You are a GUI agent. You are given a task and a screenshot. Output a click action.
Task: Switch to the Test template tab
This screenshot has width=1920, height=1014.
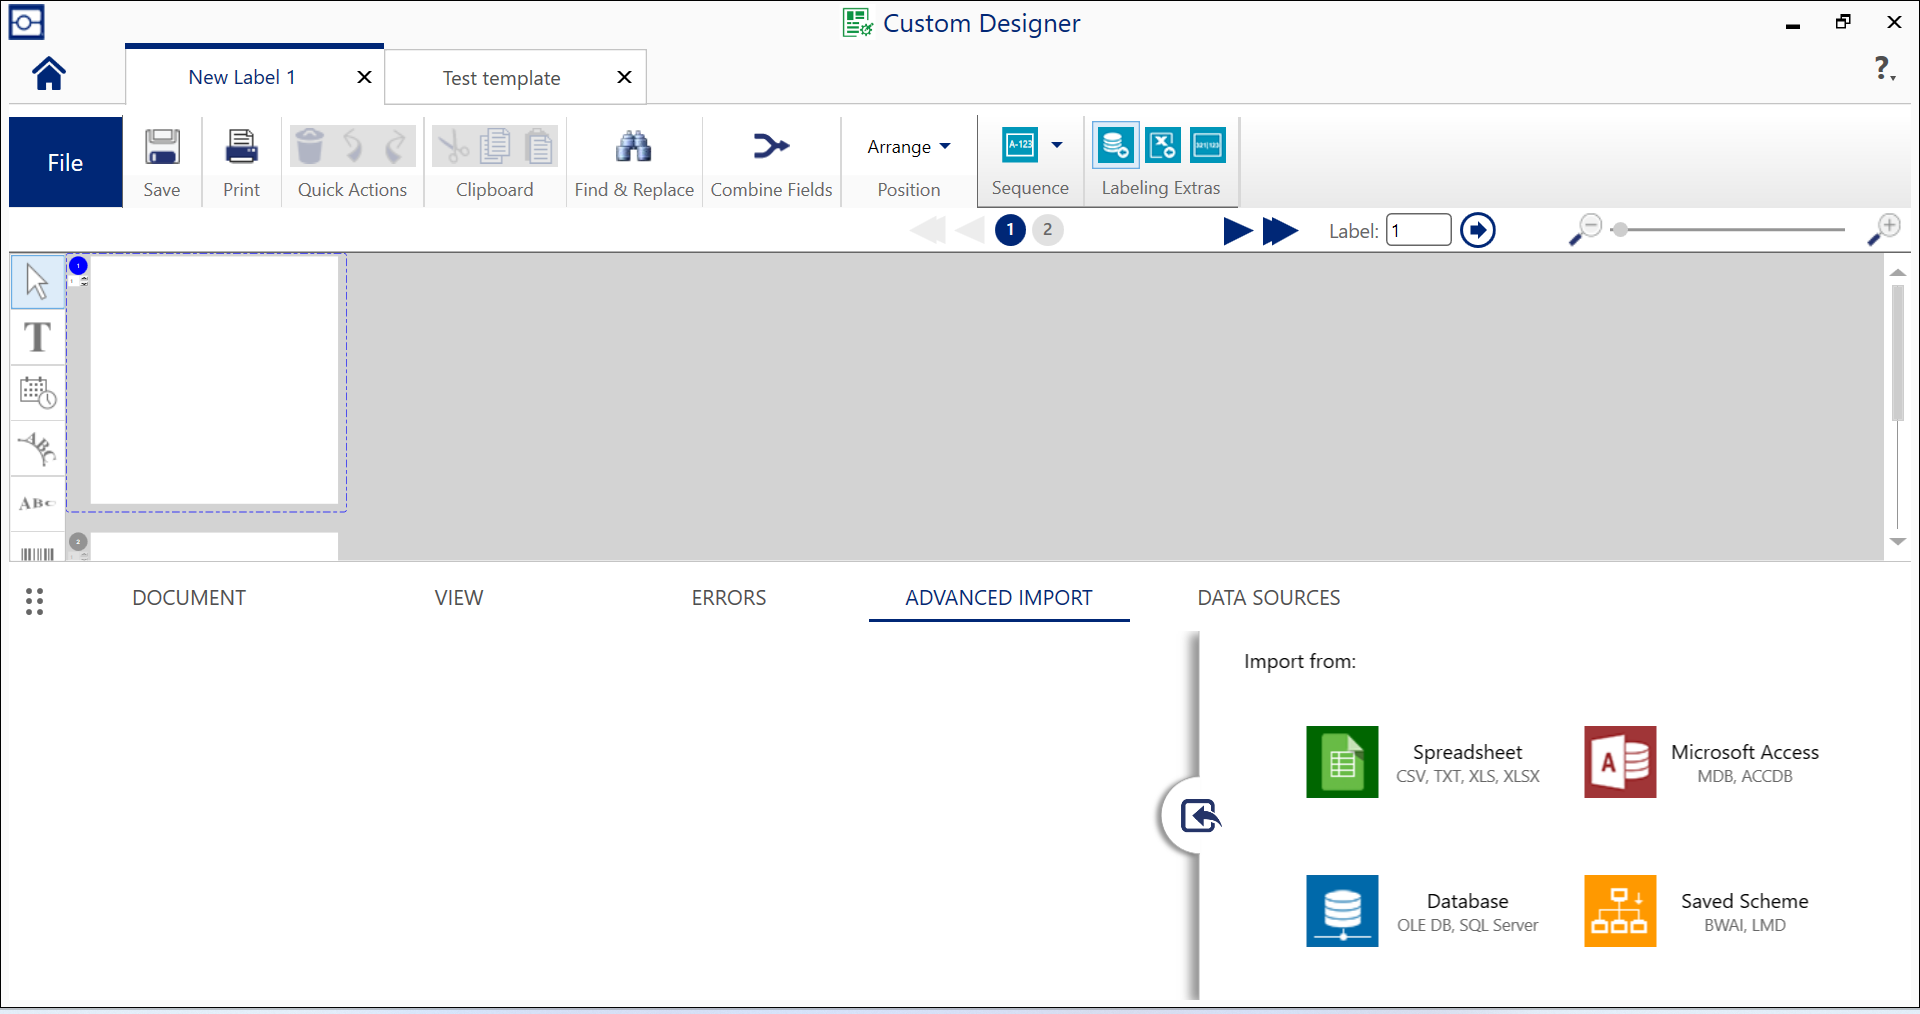tap(501, 78)
